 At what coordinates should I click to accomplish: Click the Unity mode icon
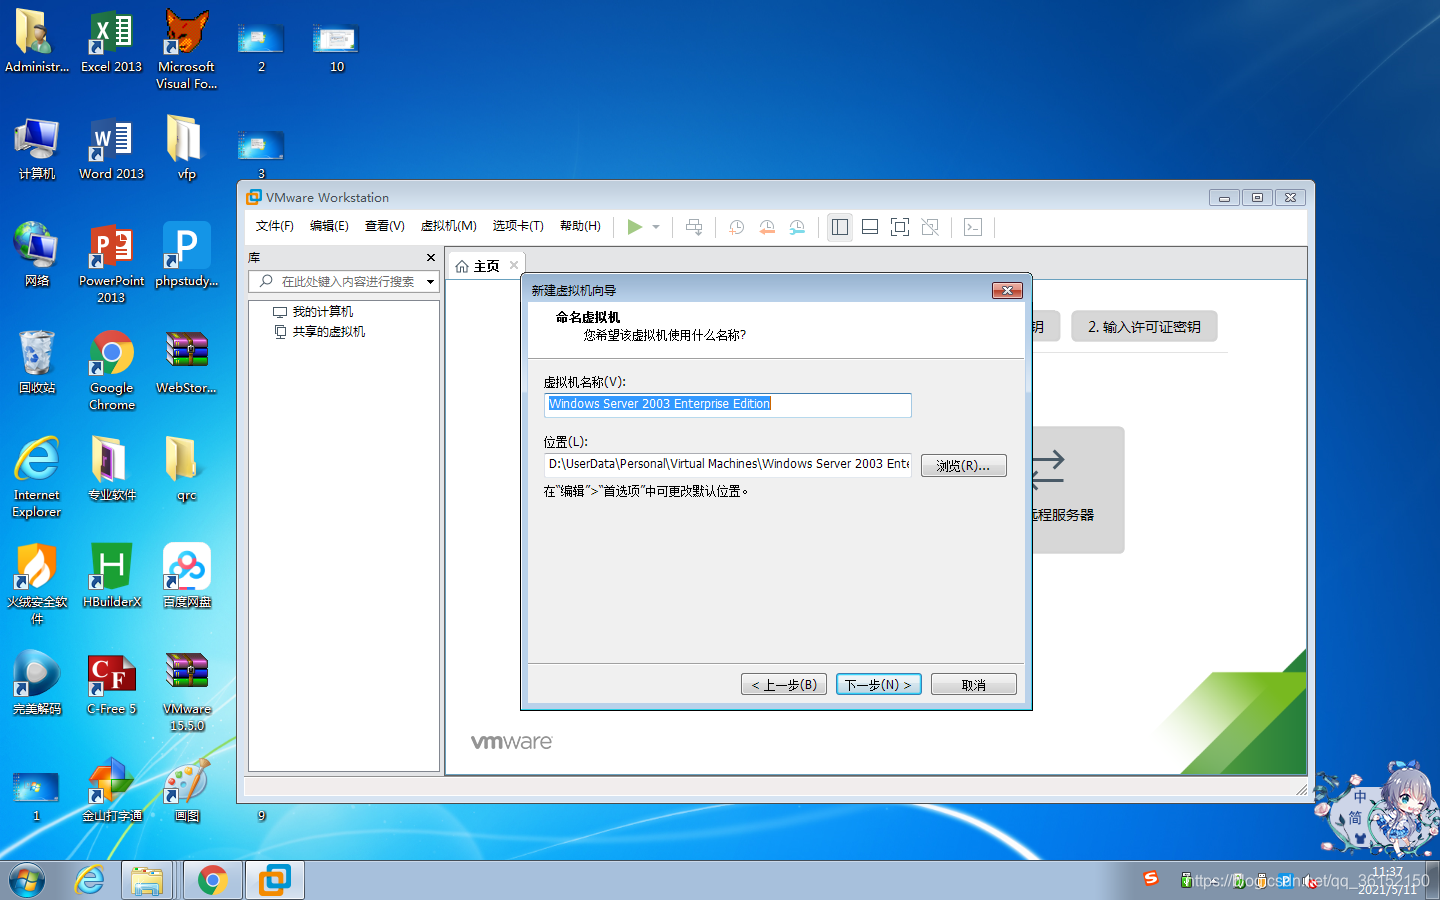[x=930, y=227]
